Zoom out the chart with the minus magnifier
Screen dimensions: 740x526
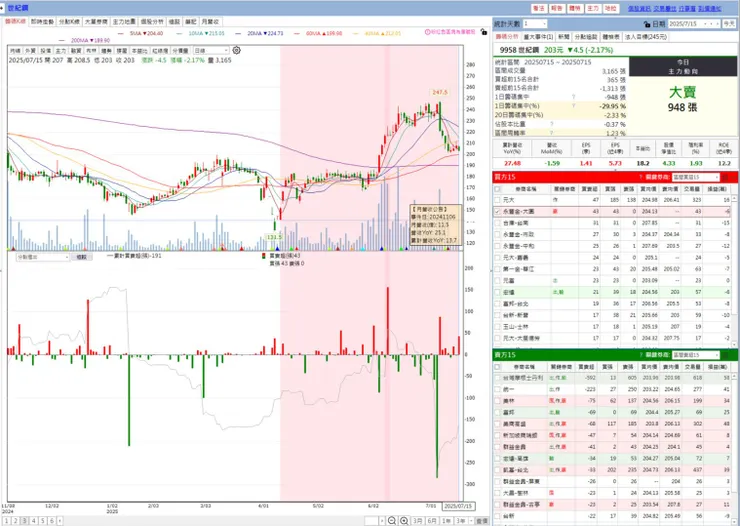(x=392, y=521)
